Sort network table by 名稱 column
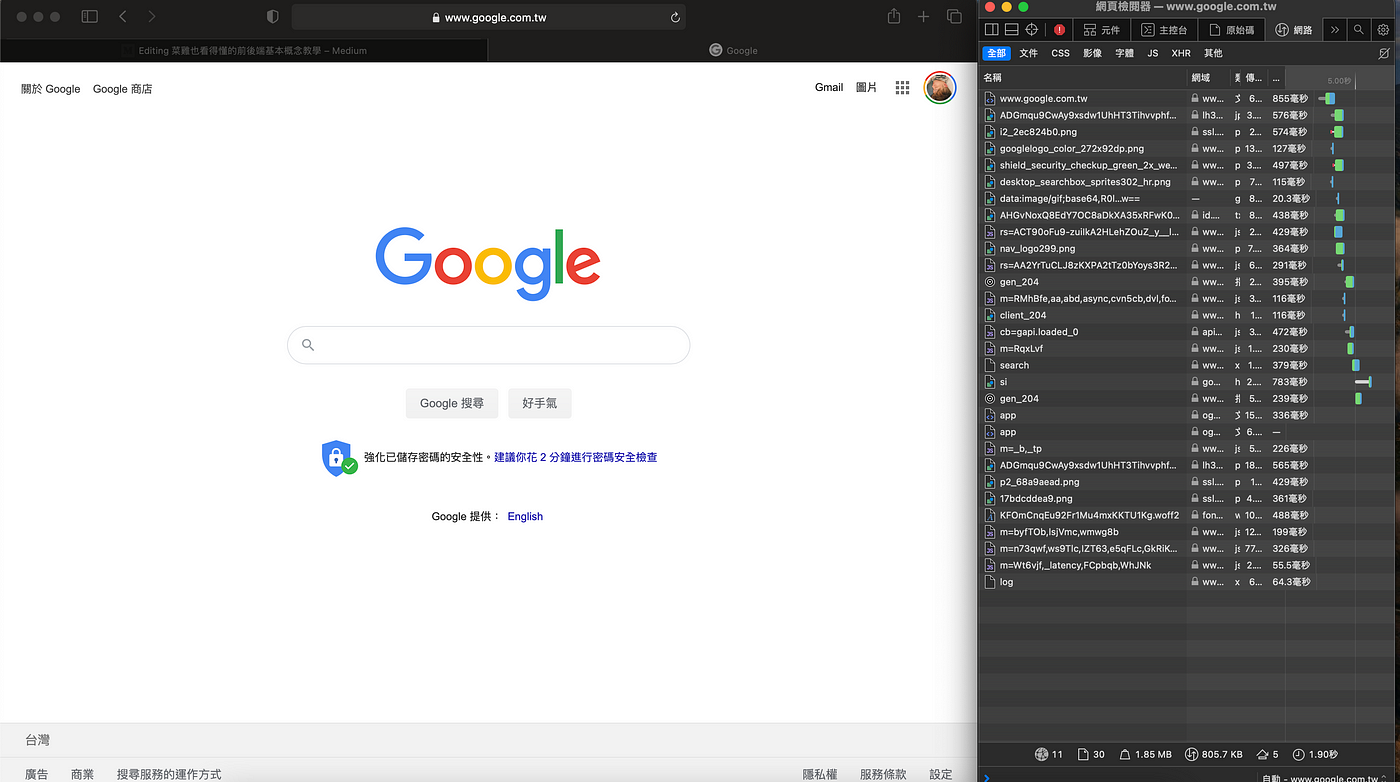The width and height of the screenshot is (1400, 782). [x=1083, y=77]
